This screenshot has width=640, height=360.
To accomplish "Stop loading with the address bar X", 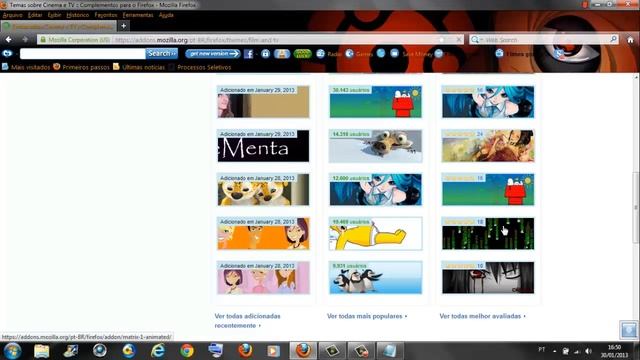I will 459,40.
